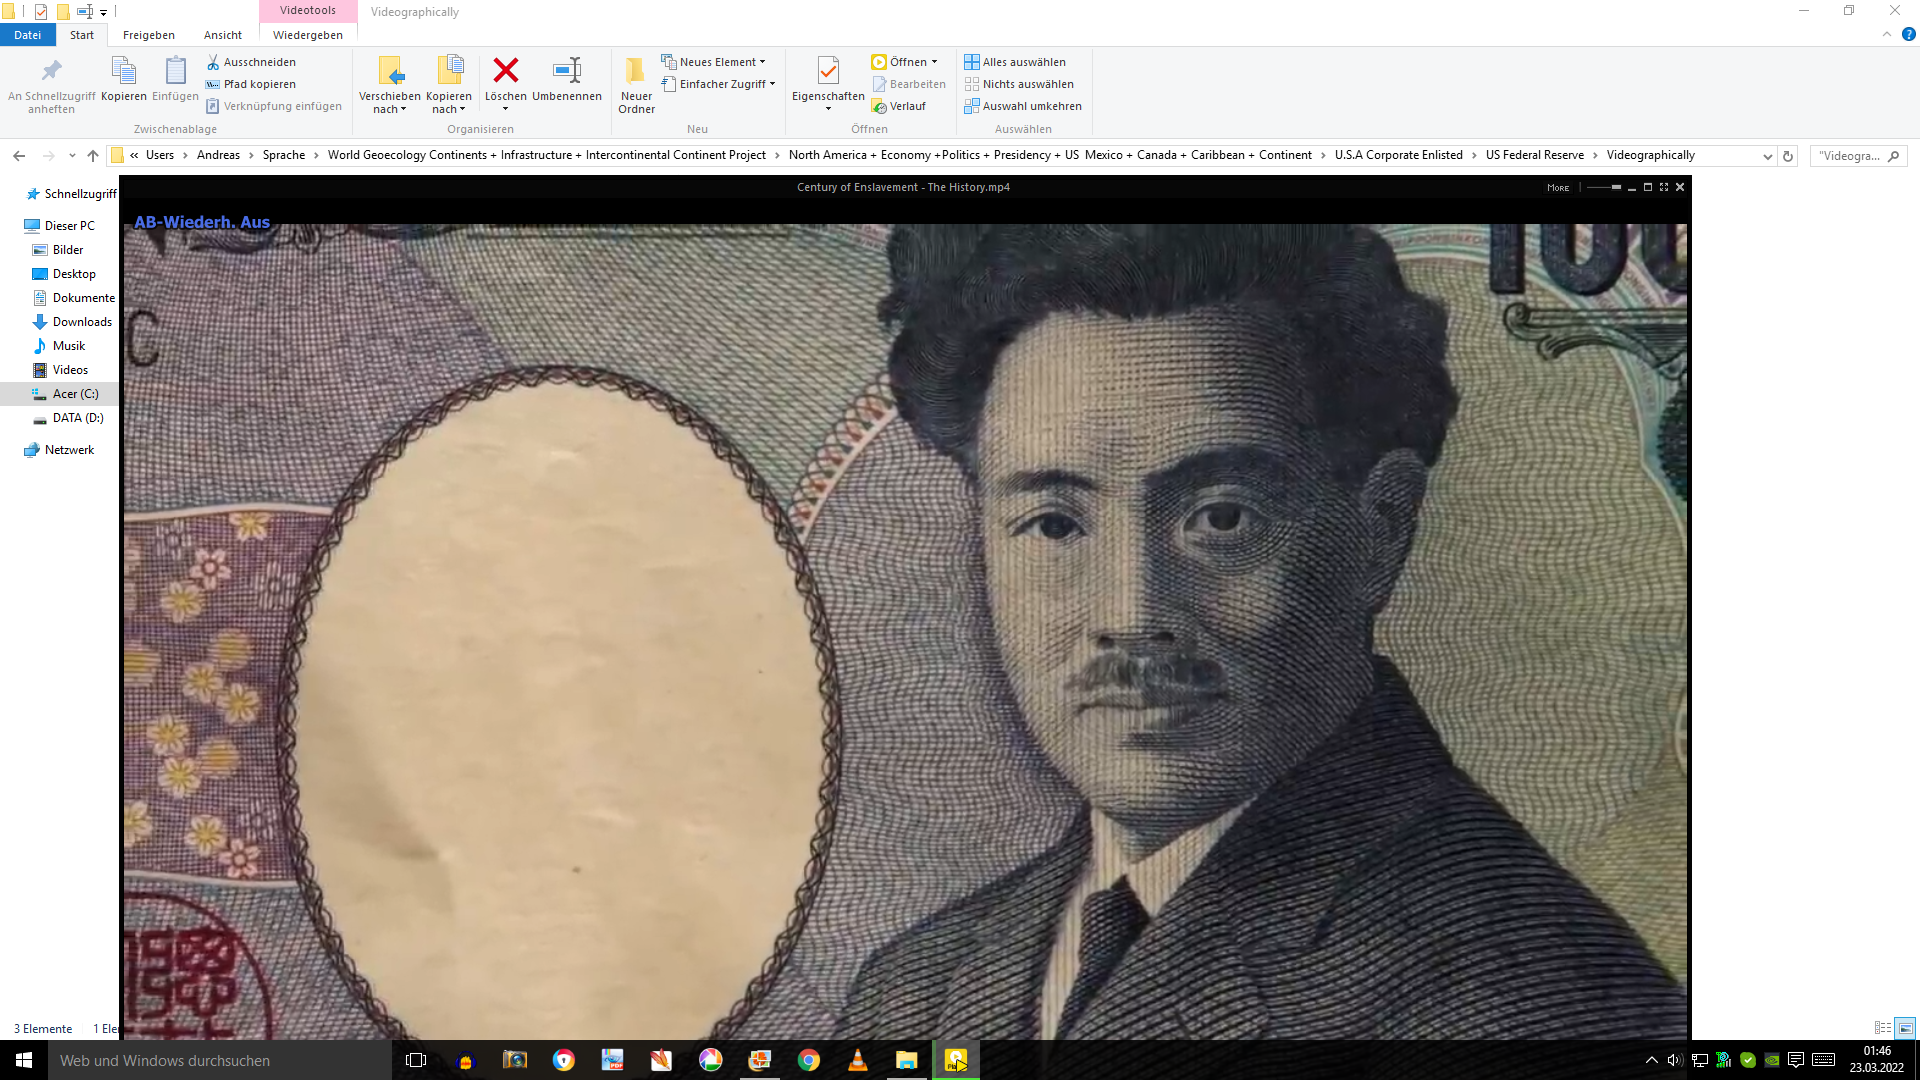Screen dimensions: 1920x1080
Task: Switch to the Ansicht ribbon tab
Action: pyautogui.click(x=223, y=35)
